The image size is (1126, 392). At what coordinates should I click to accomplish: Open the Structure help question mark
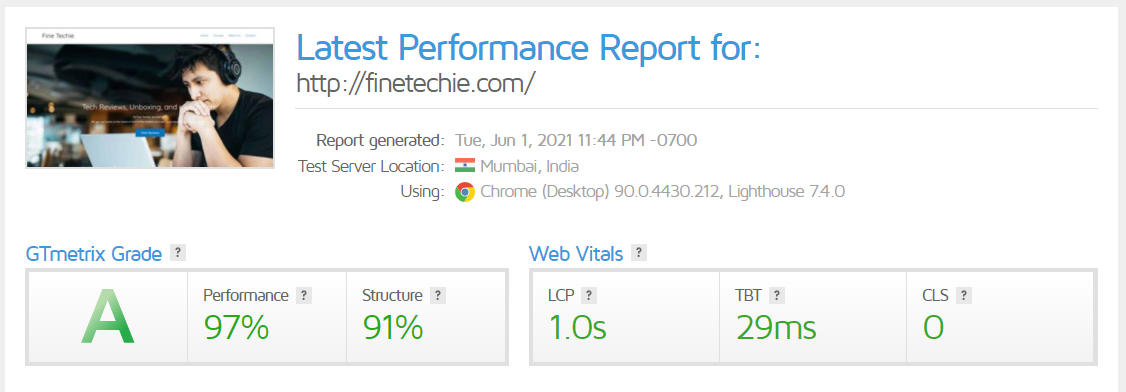(x=438, y=295)
